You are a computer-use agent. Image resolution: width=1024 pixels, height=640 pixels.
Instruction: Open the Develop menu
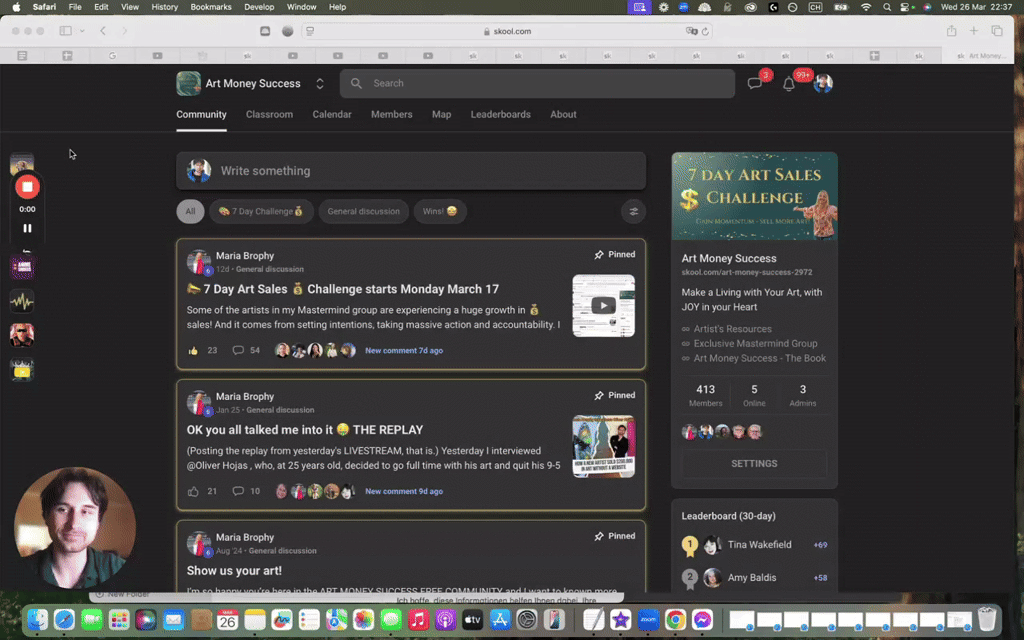coord(259,7)
